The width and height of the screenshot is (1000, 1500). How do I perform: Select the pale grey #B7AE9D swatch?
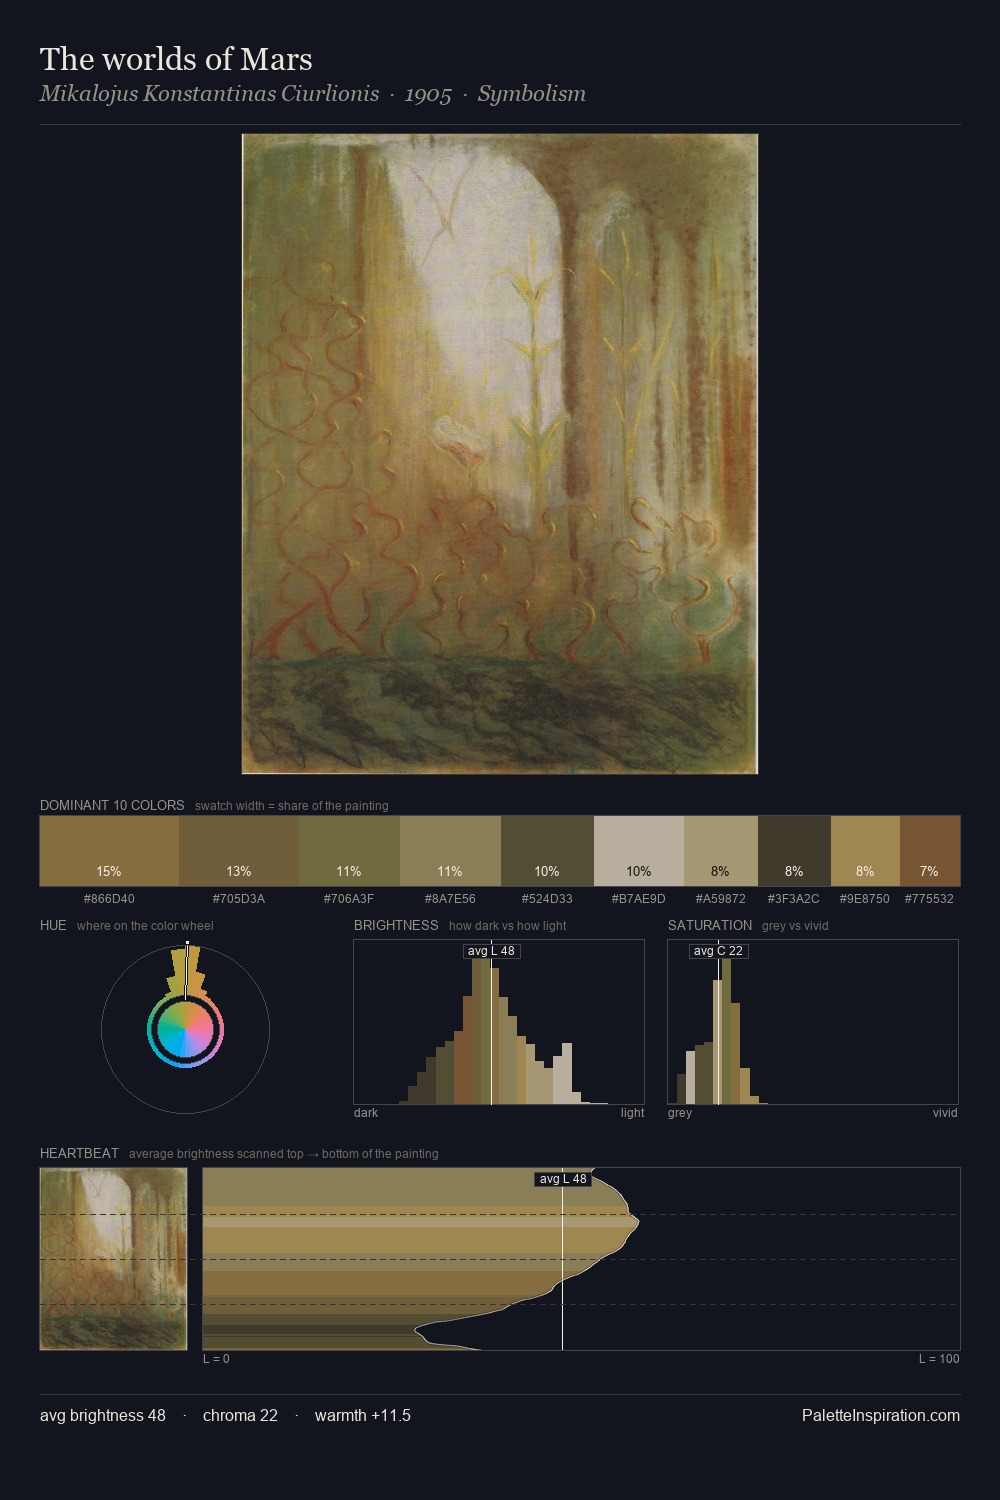coord(639,851)
